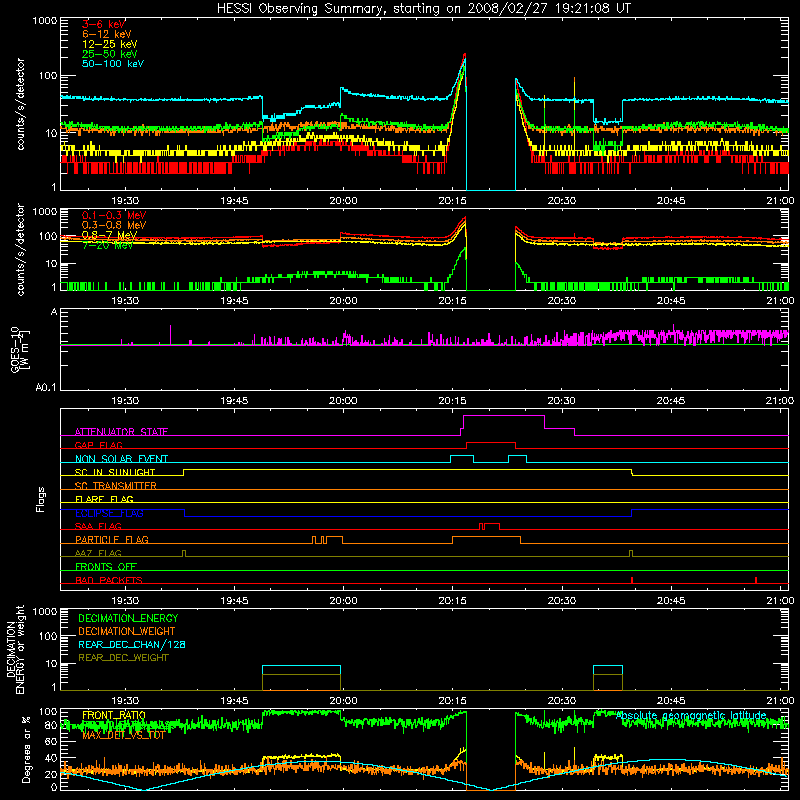Select the 6-12 keV legend label
The height and width of the screenshot is (800, 800).
[107, 34]
